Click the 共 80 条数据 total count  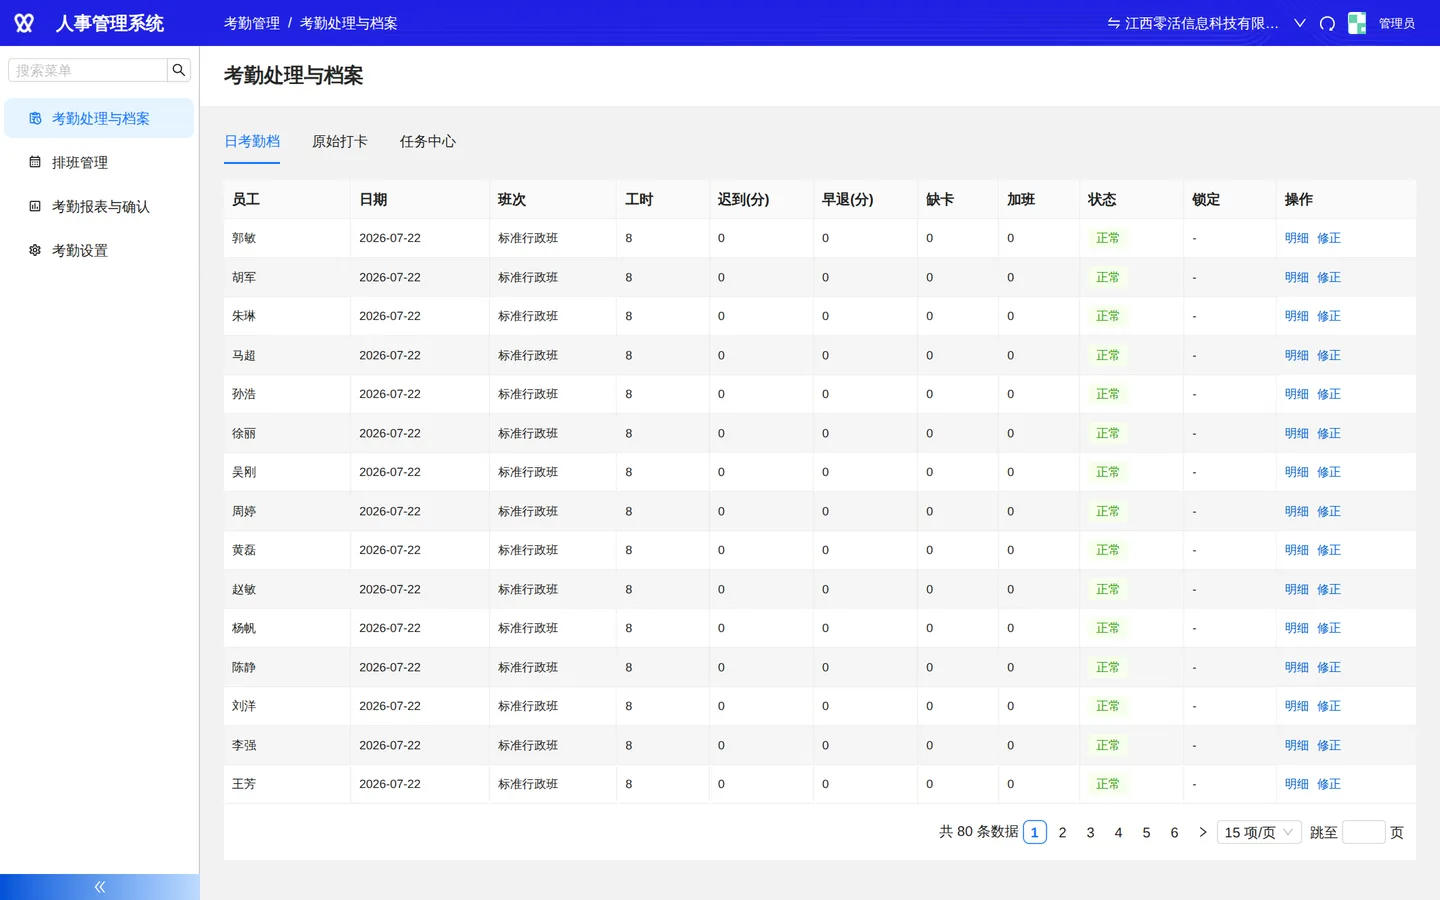pyautogui.click(x=979, y=831)
